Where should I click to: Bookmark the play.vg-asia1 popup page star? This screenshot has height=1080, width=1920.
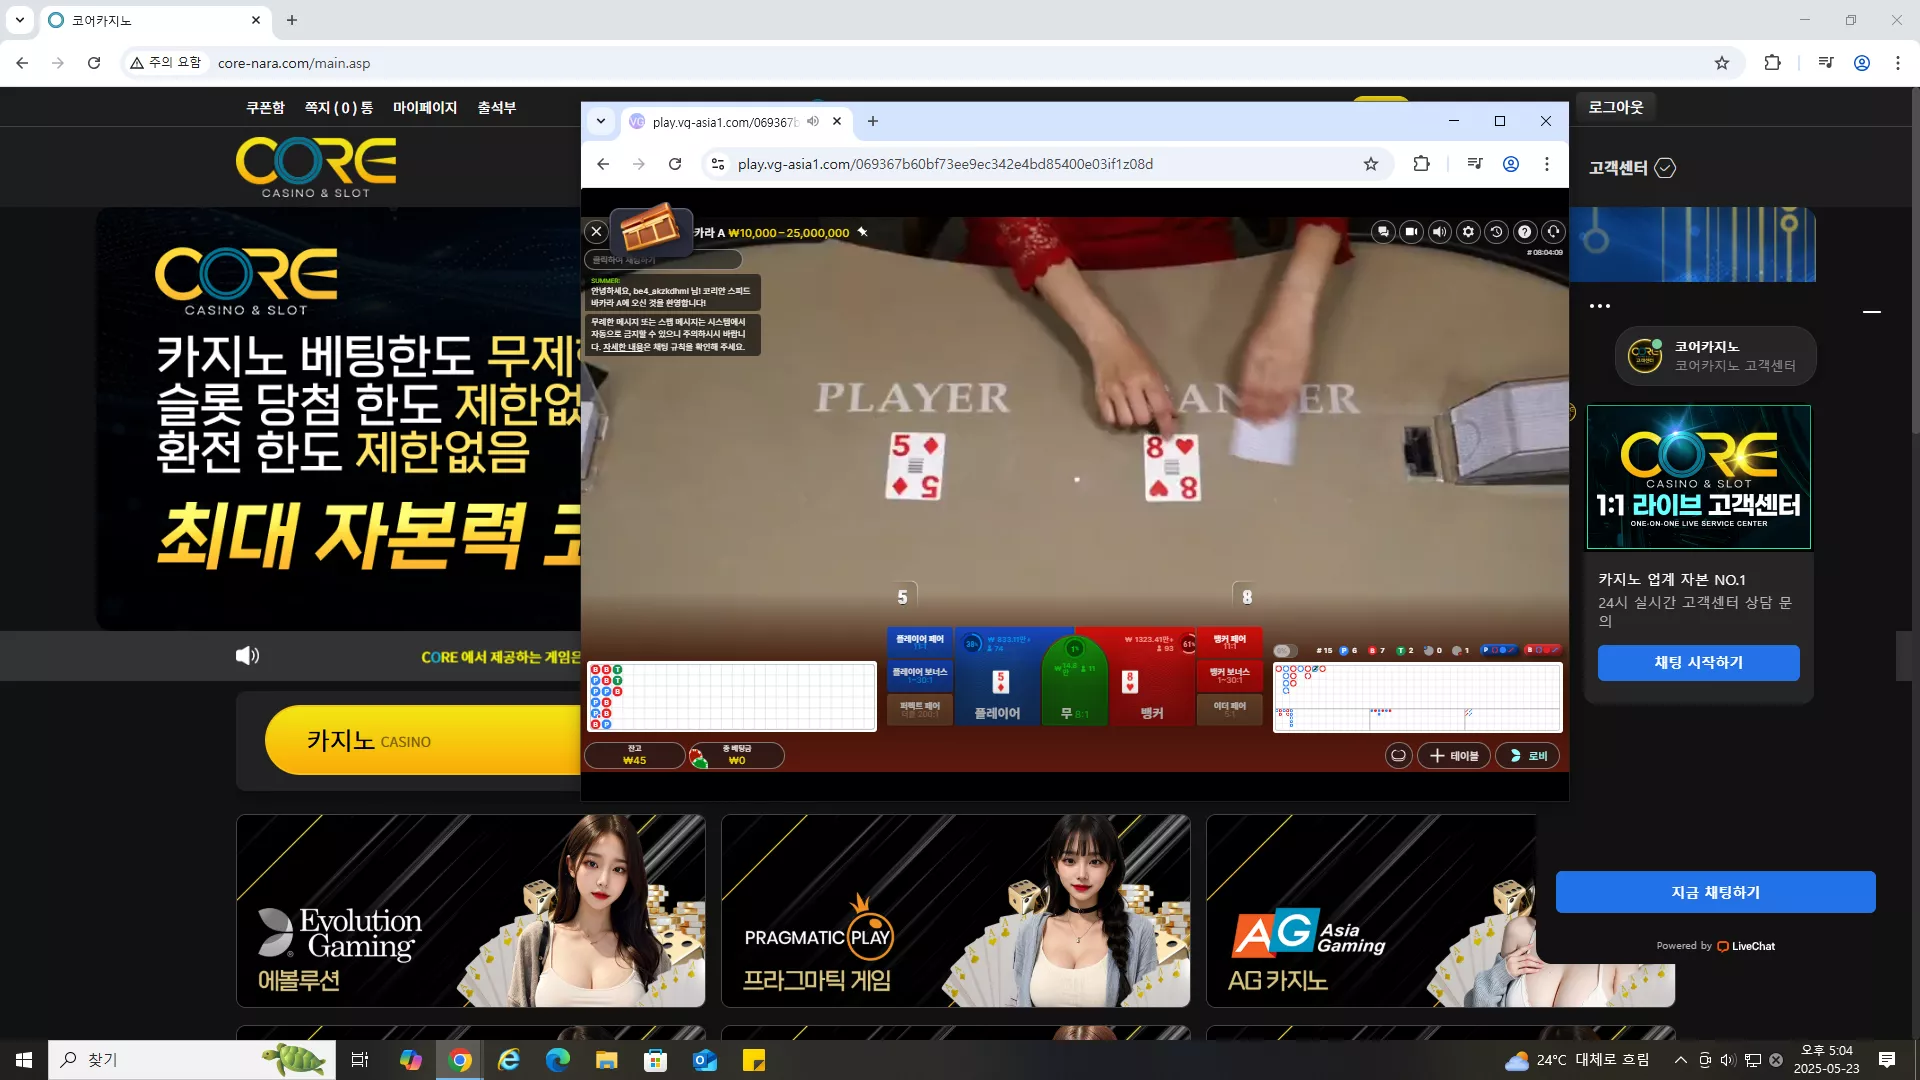coord(1371,164)
